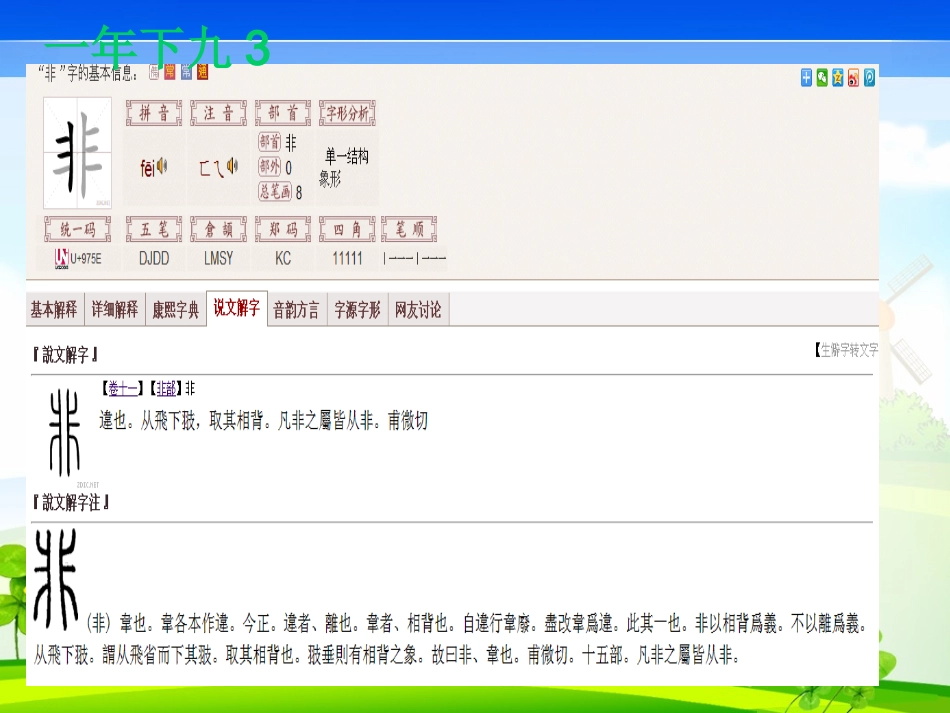Click the dark red 通 badge
The width and height of the screenshot is (950, 713).
coord(202,72)
